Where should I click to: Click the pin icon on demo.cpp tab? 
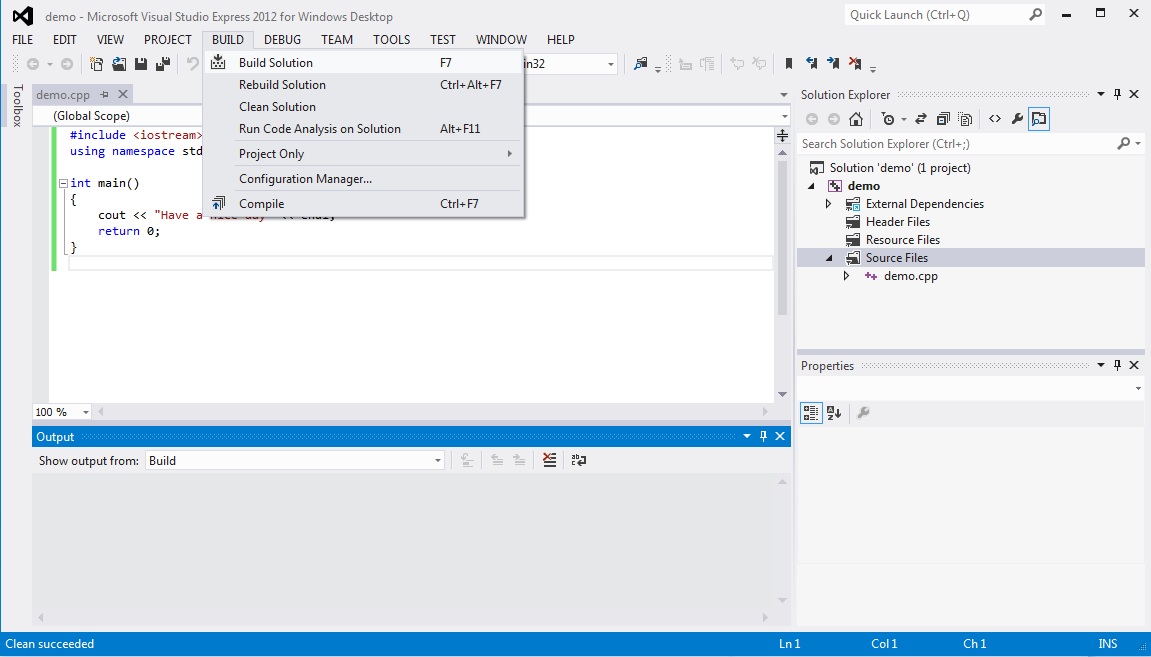point(104,94)
